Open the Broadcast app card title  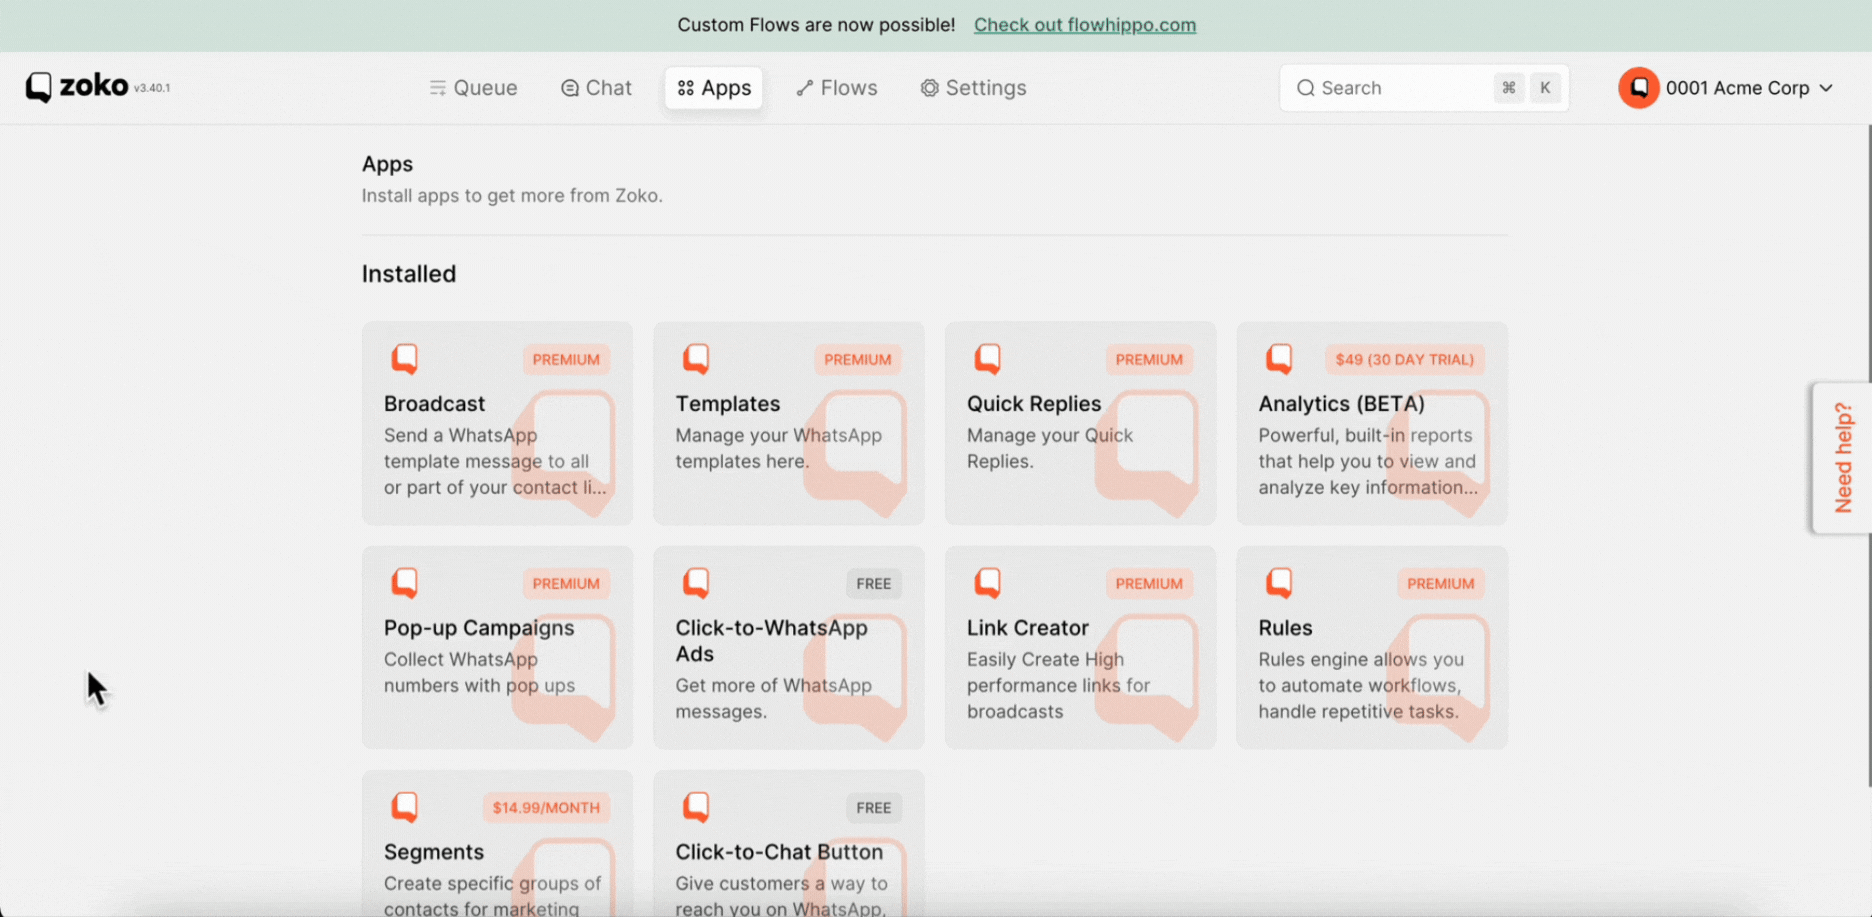(x=434, y=404)
